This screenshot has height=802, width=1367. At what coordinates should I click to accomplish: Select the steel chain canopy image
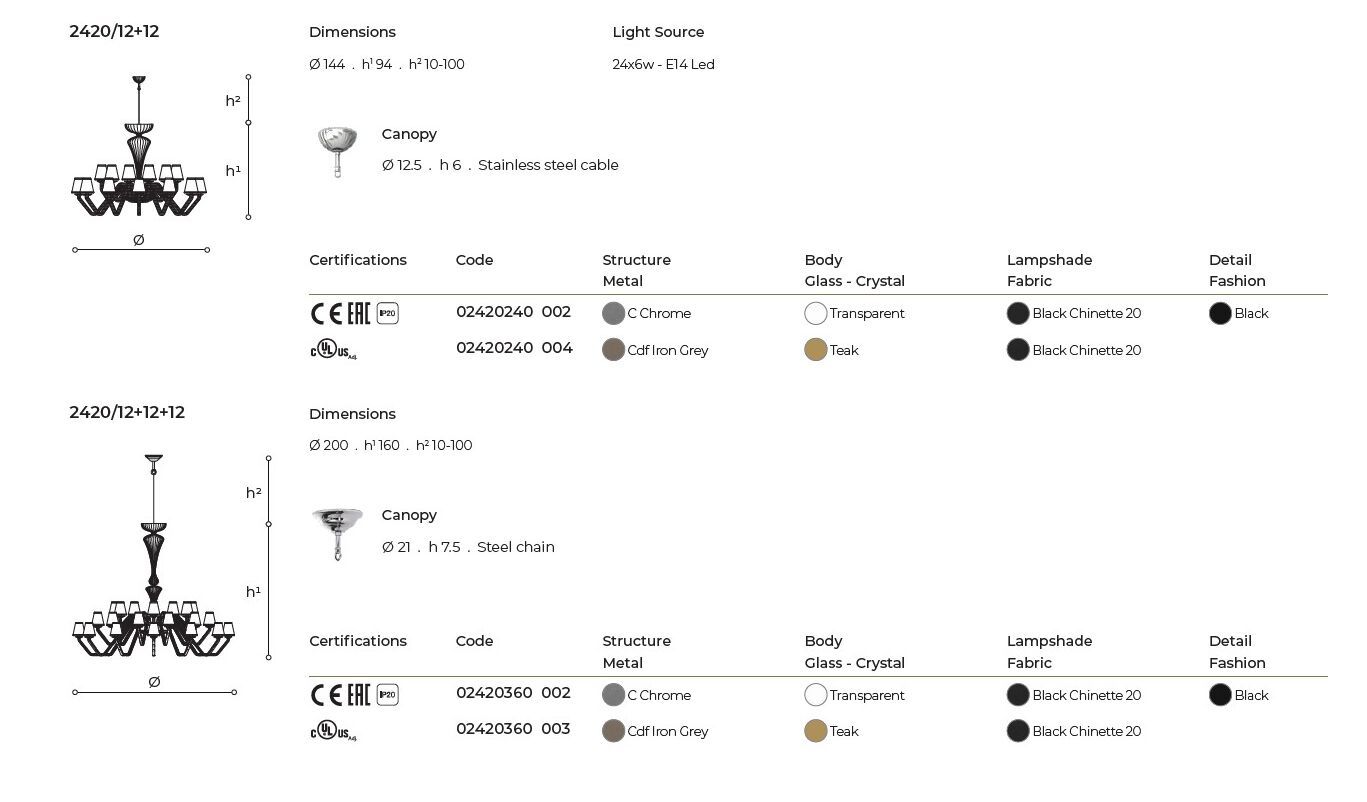pyautogui.click(x=337, y=533)
